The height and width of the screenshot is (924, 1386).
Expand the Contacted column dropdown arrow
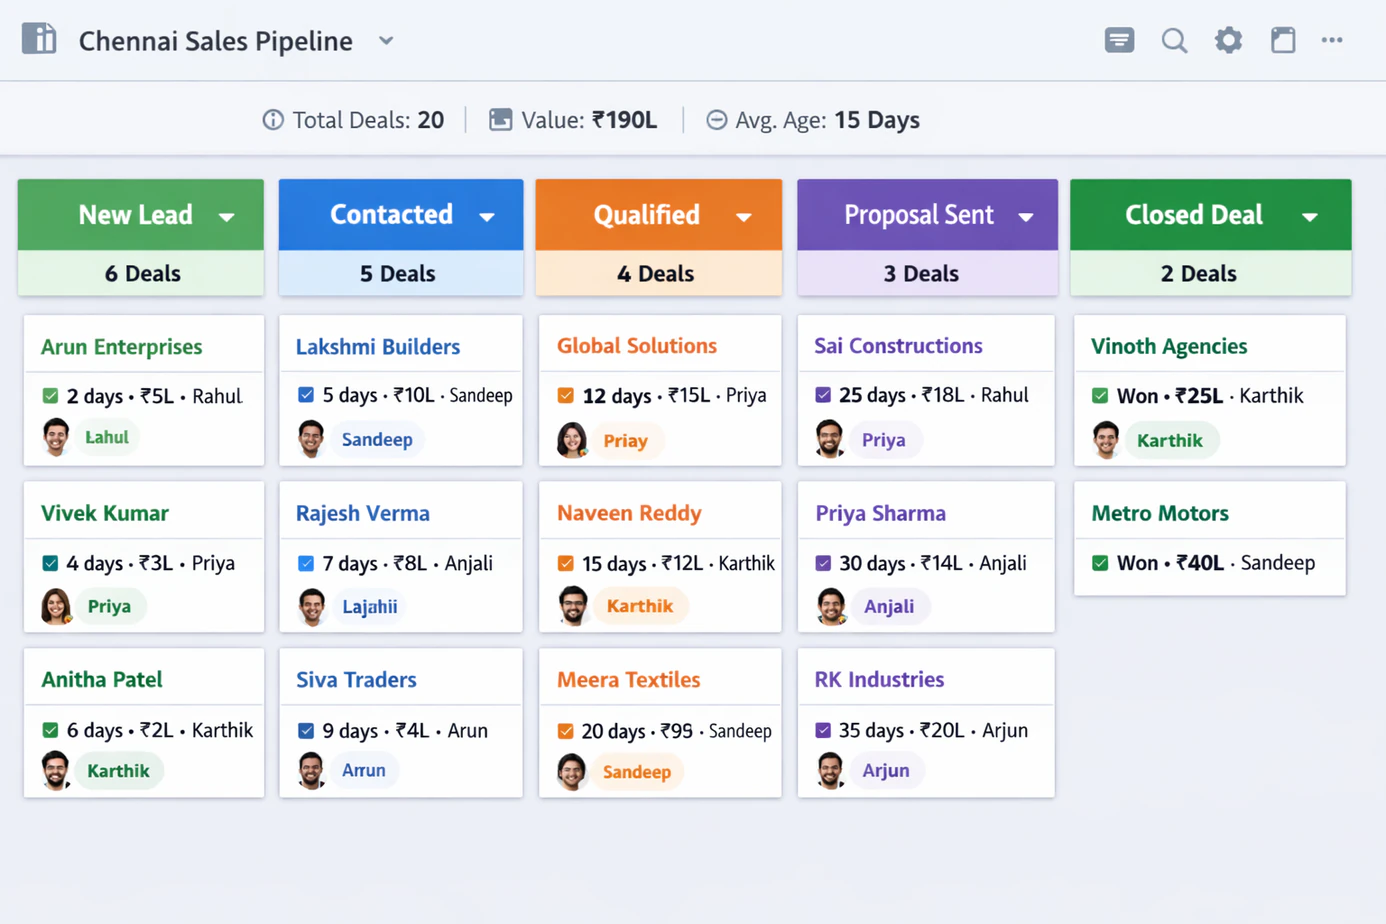[x=487, y=217]
